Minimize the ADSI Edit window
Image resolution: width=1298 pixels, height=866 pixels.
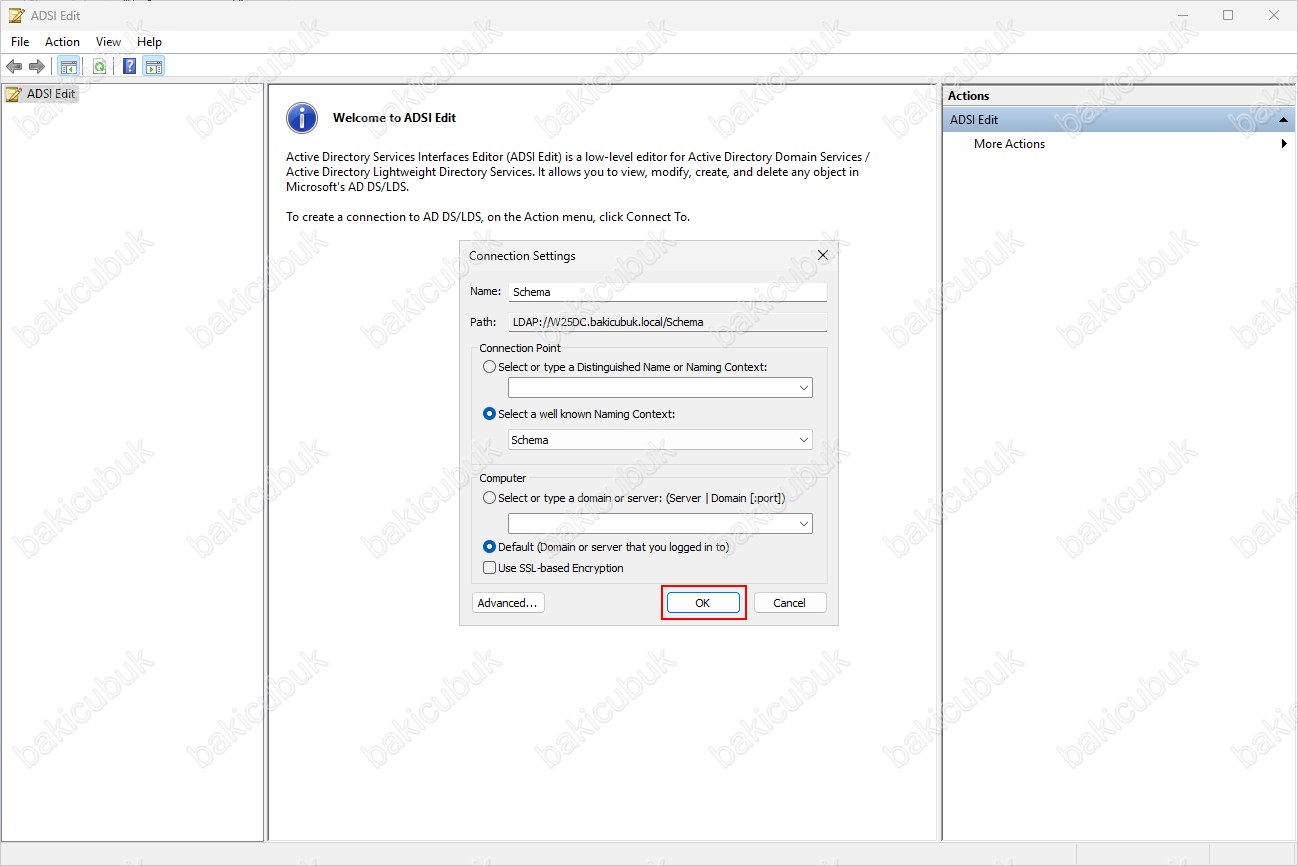pyautogui.click(x=1182, y=15)
